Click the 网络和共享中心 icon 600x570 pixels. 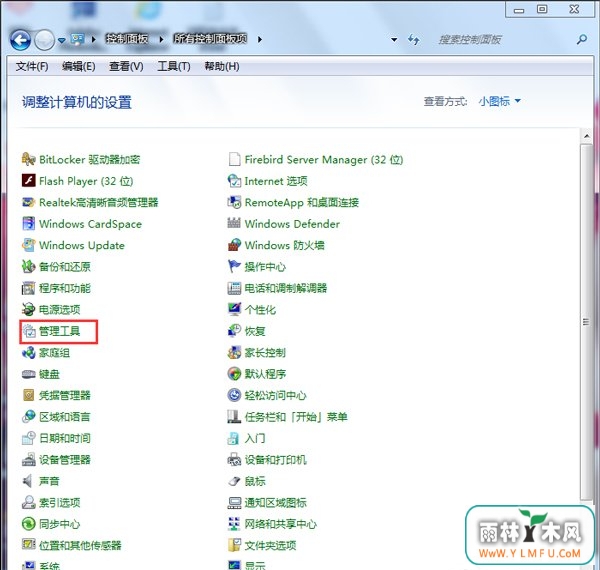(x=234, y=524)
